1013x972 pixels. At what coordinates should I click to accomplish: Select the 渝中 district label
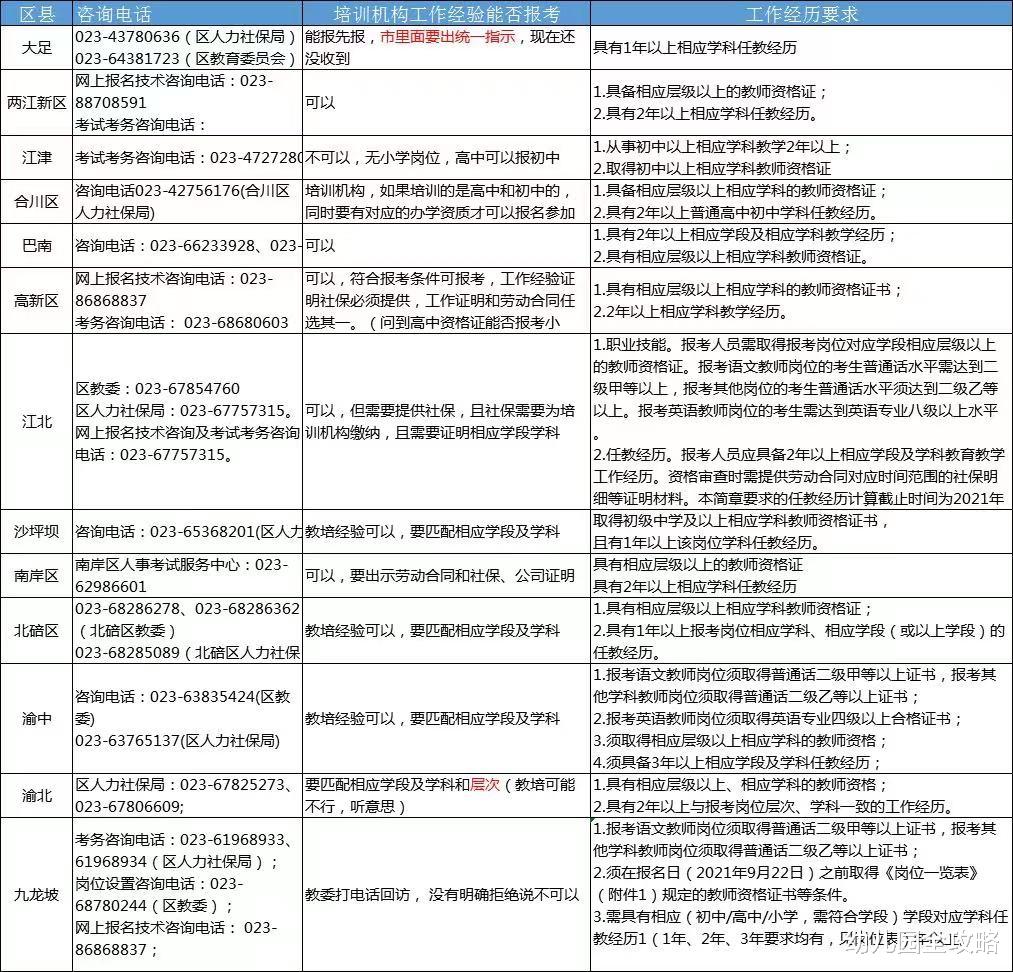36,719
